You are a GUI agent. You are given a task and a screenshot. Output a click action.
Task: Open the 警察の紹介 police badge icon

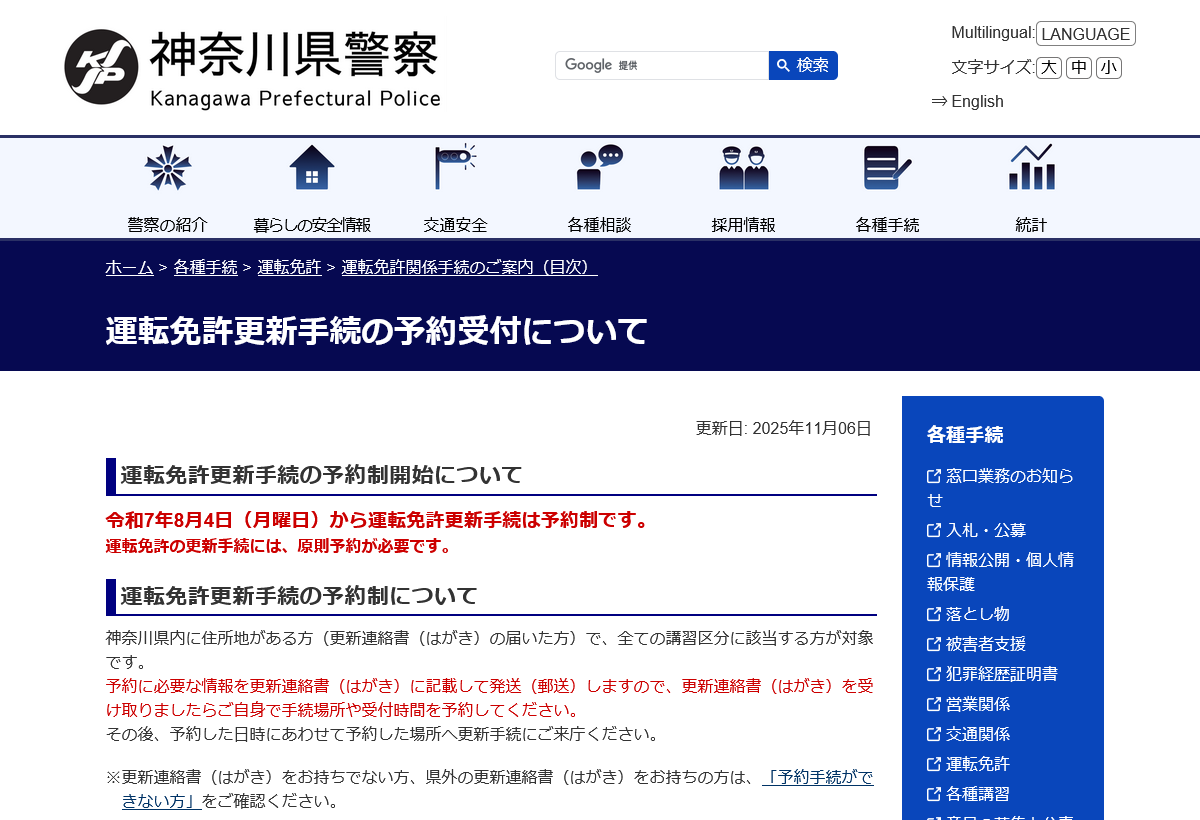(167, 168)
